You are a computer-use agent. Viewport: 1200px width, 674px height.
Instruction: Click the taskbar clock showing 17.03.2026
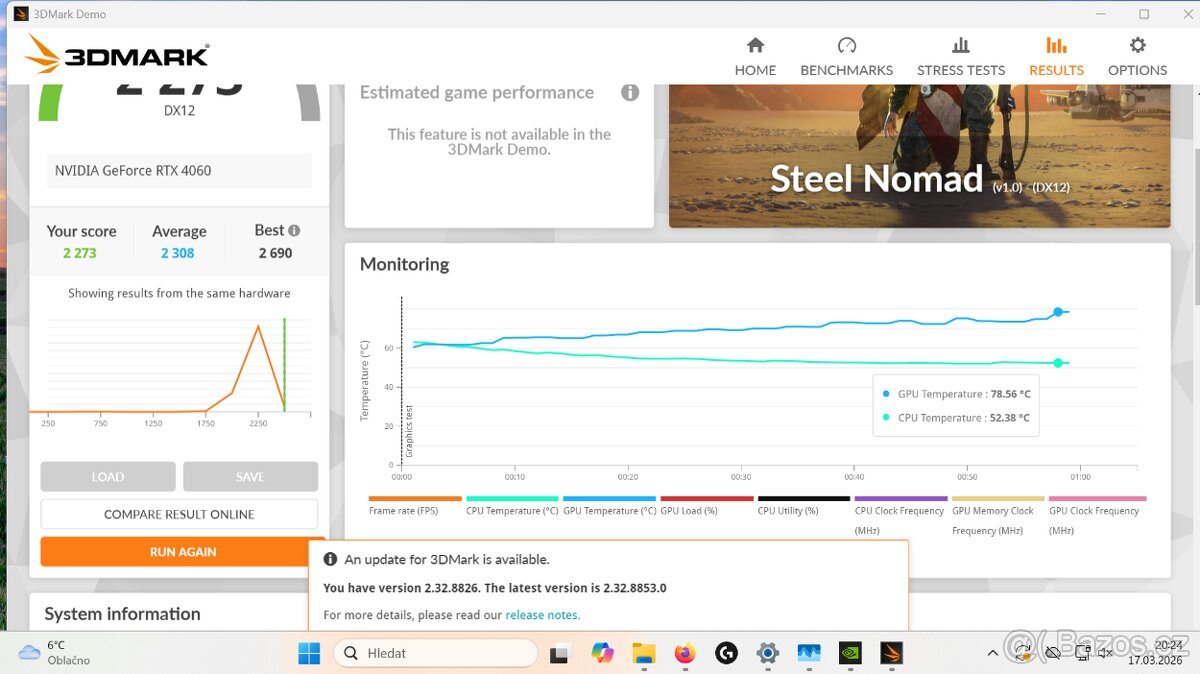coord(1155,653)
